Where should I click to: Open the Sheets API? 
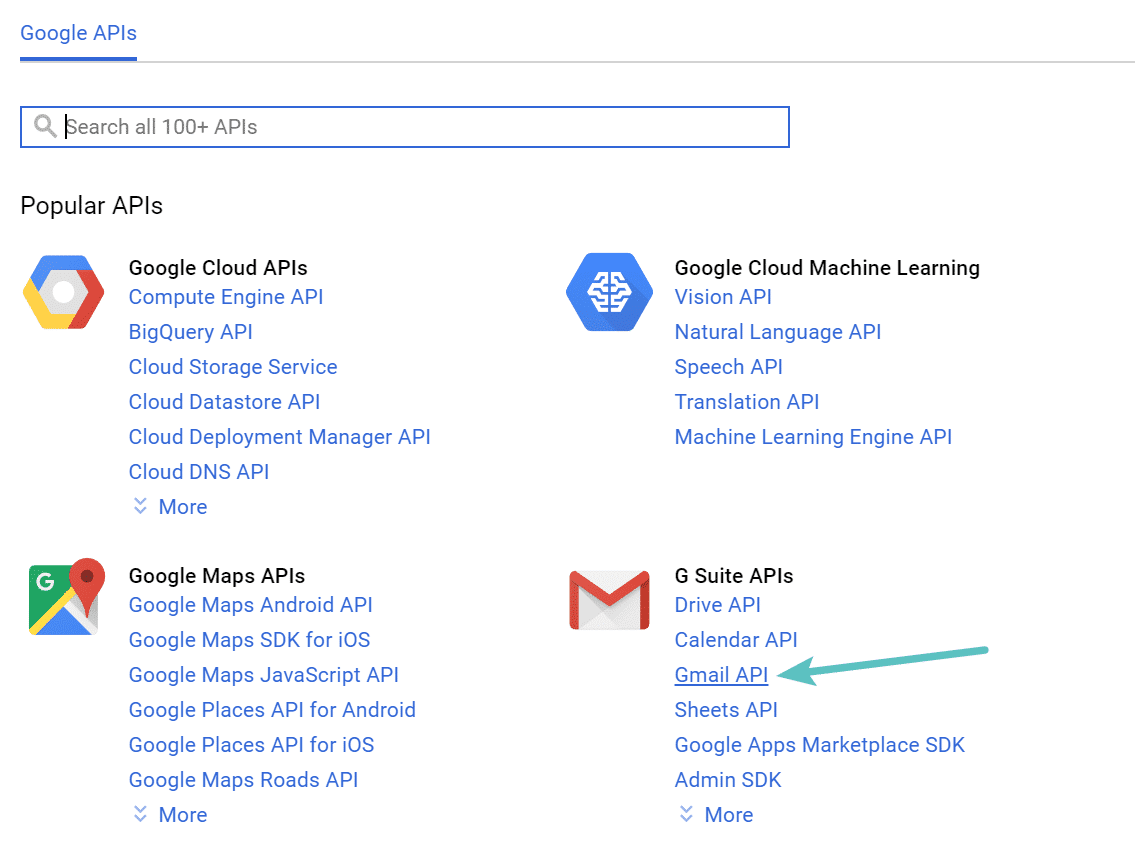(726, 710)
